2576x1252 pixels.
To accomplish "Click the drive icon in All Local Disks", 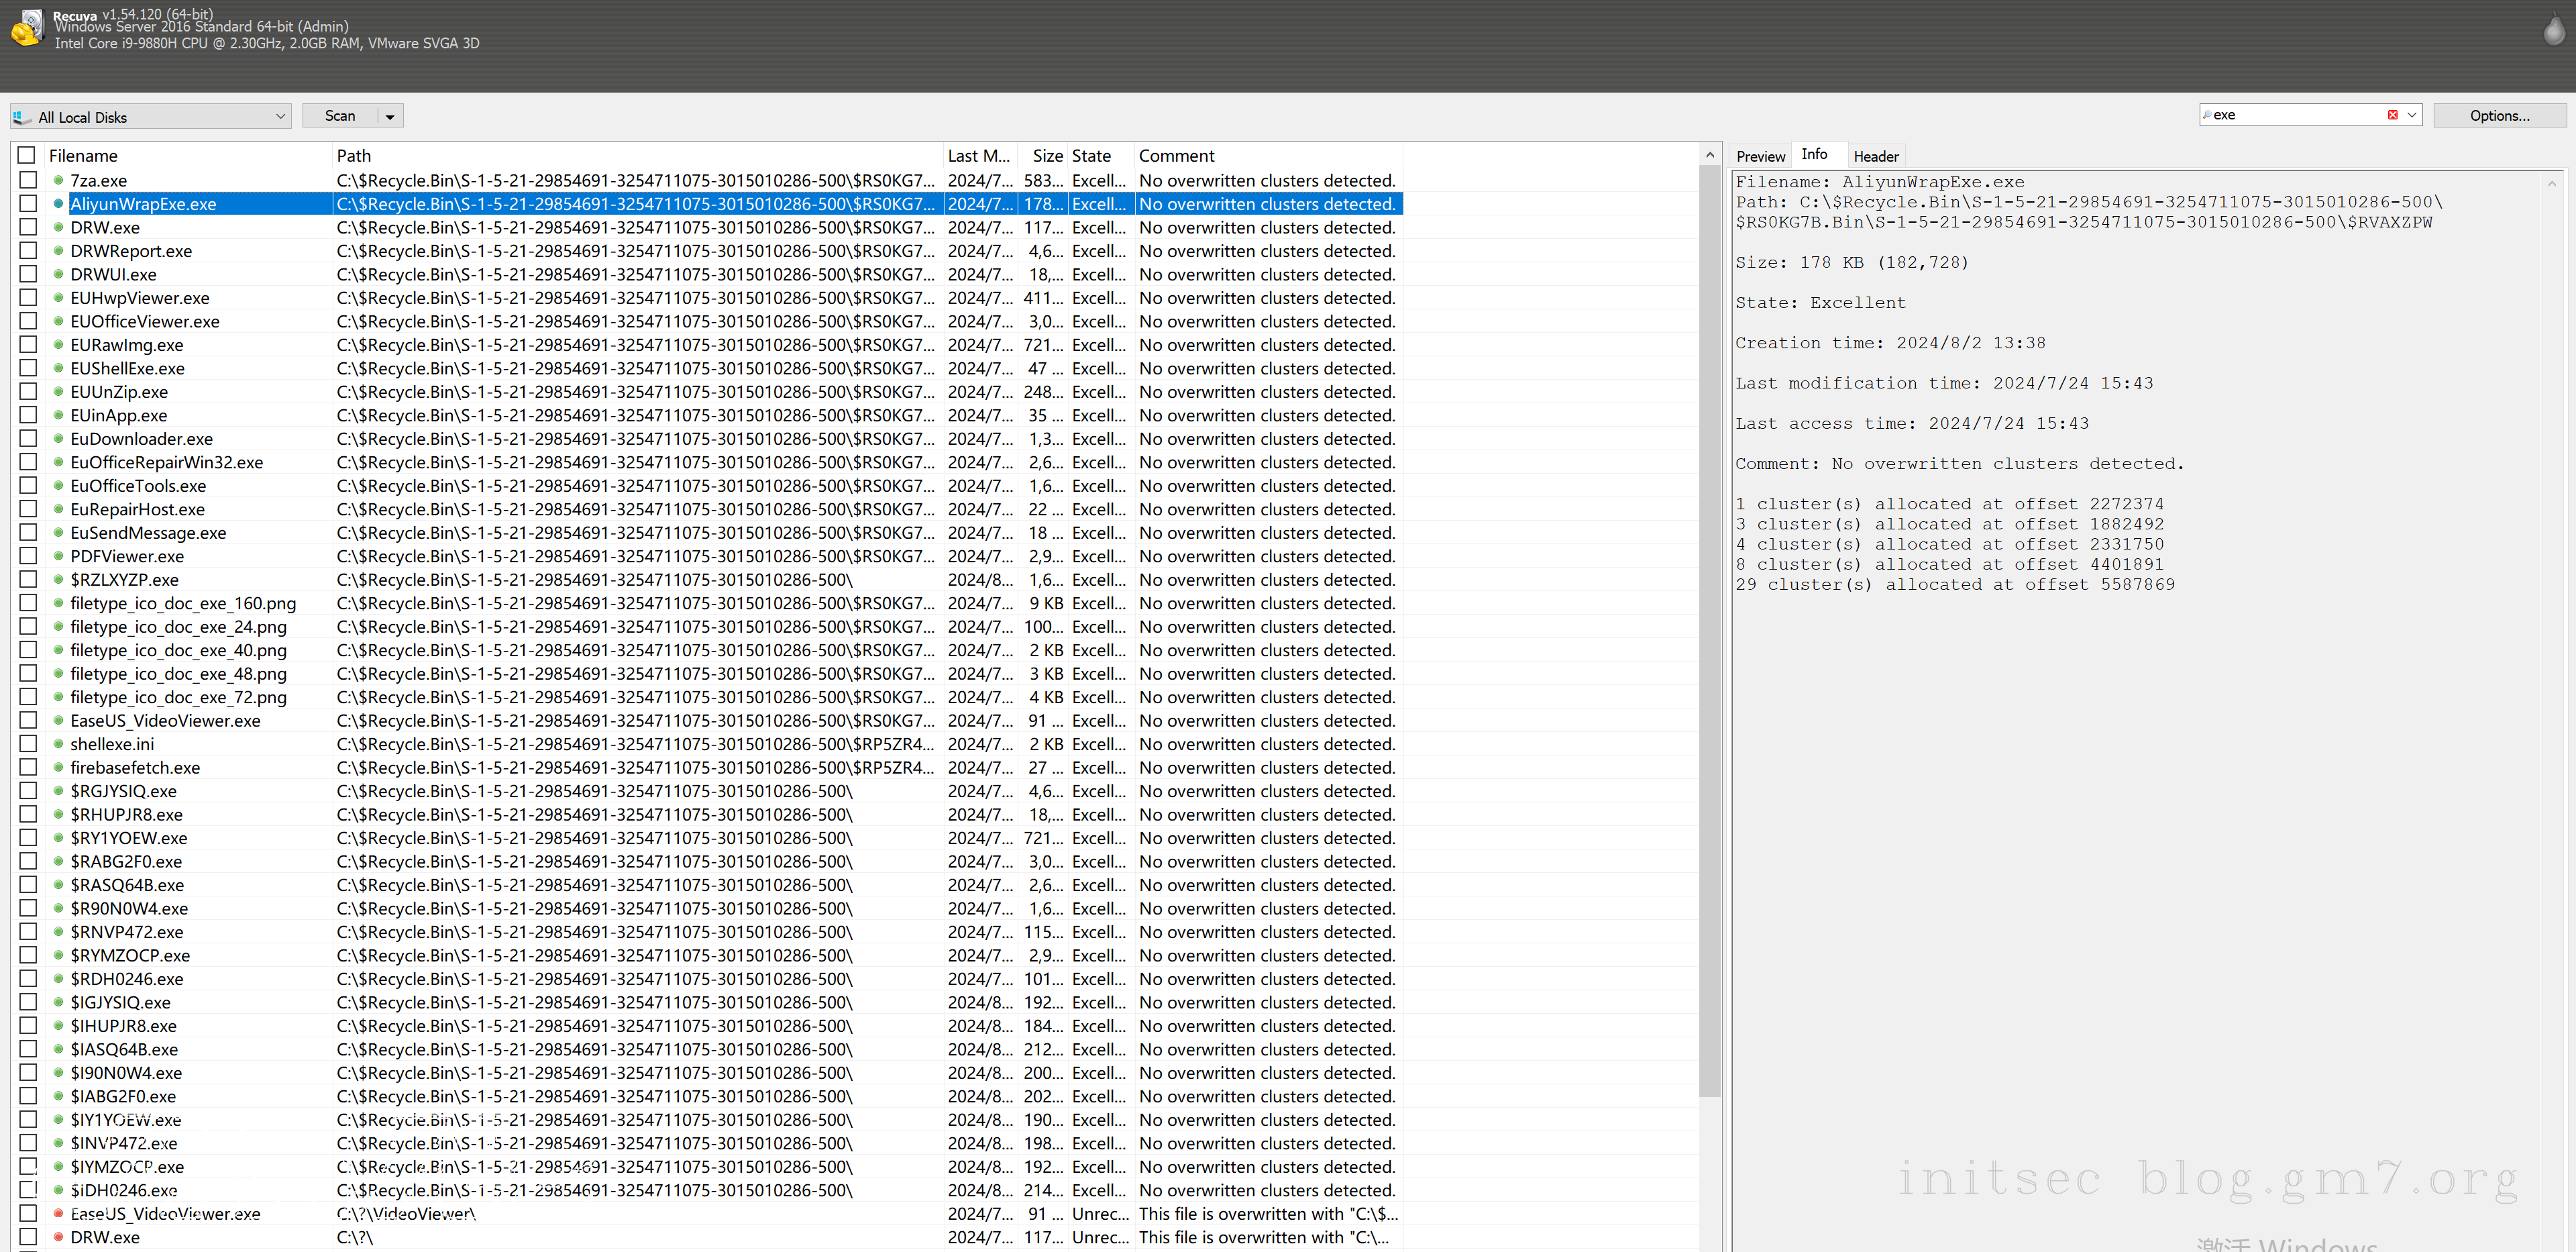I will (x=22, y=117).
